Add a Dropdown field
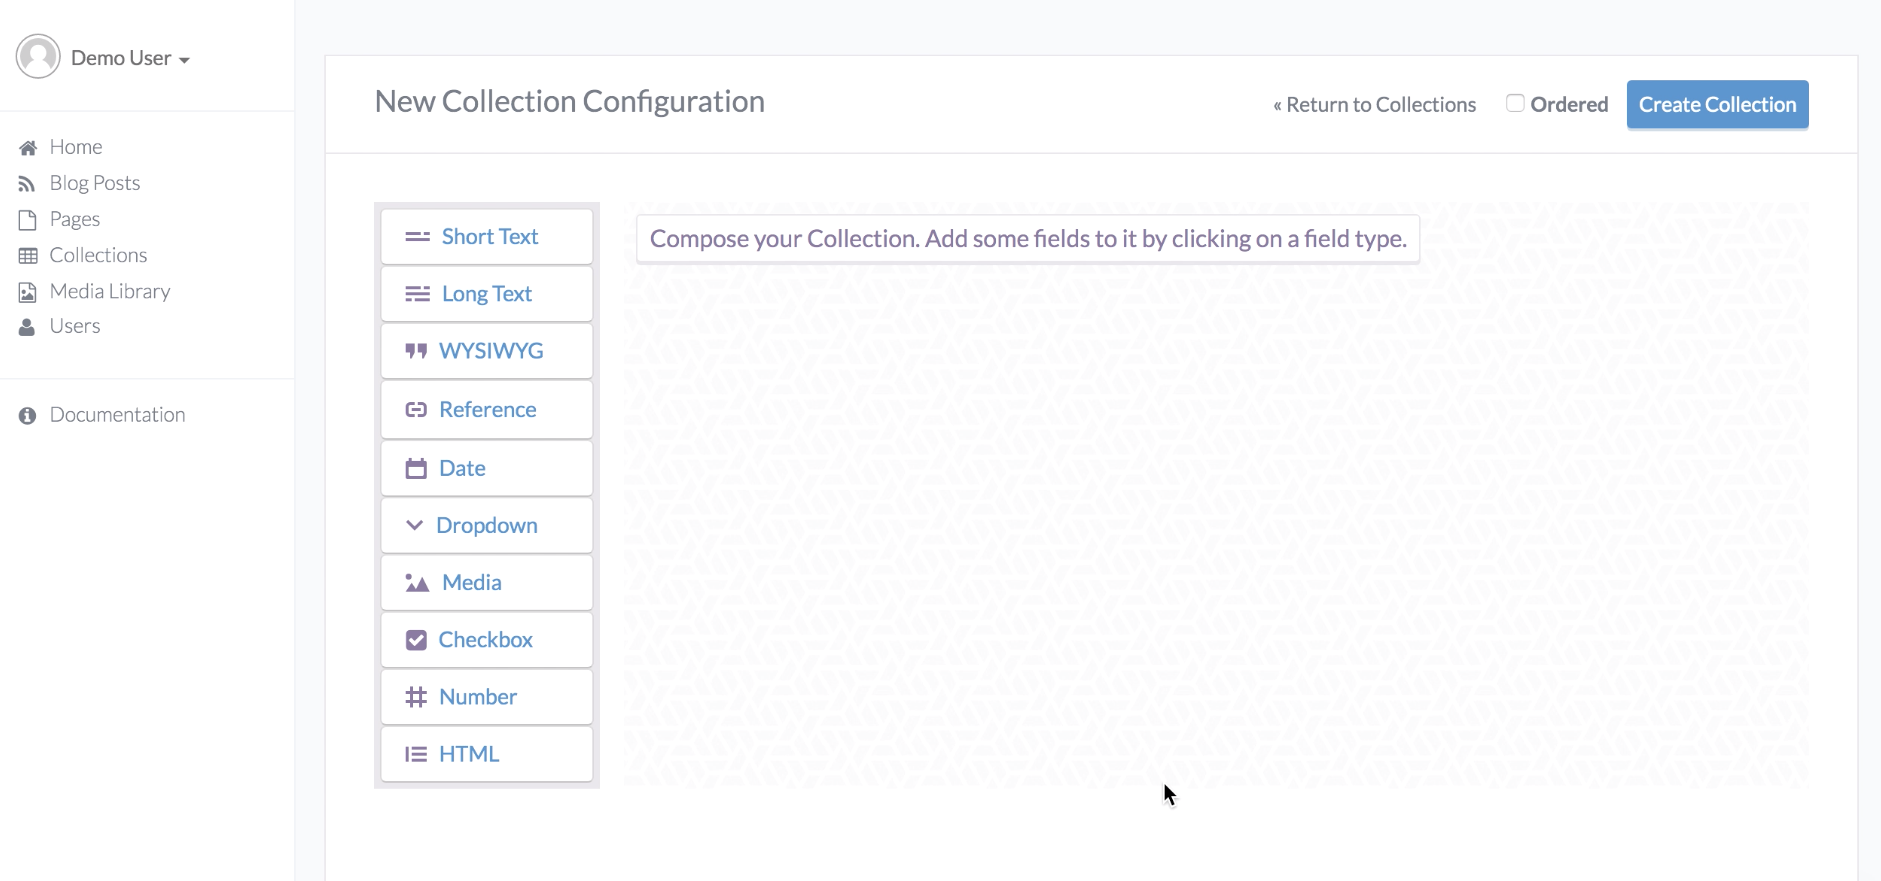This screenshot has height=881, width=1881. (487, 526)
